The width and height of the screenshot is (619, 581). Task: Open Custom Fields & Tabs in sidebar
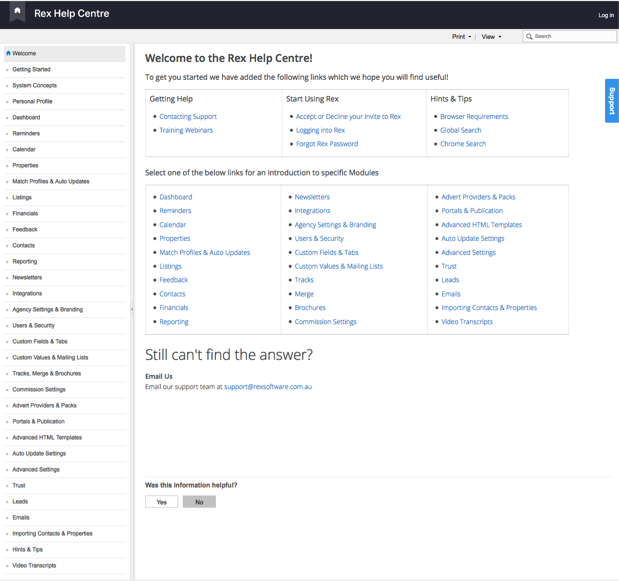[x=39, y=341]
